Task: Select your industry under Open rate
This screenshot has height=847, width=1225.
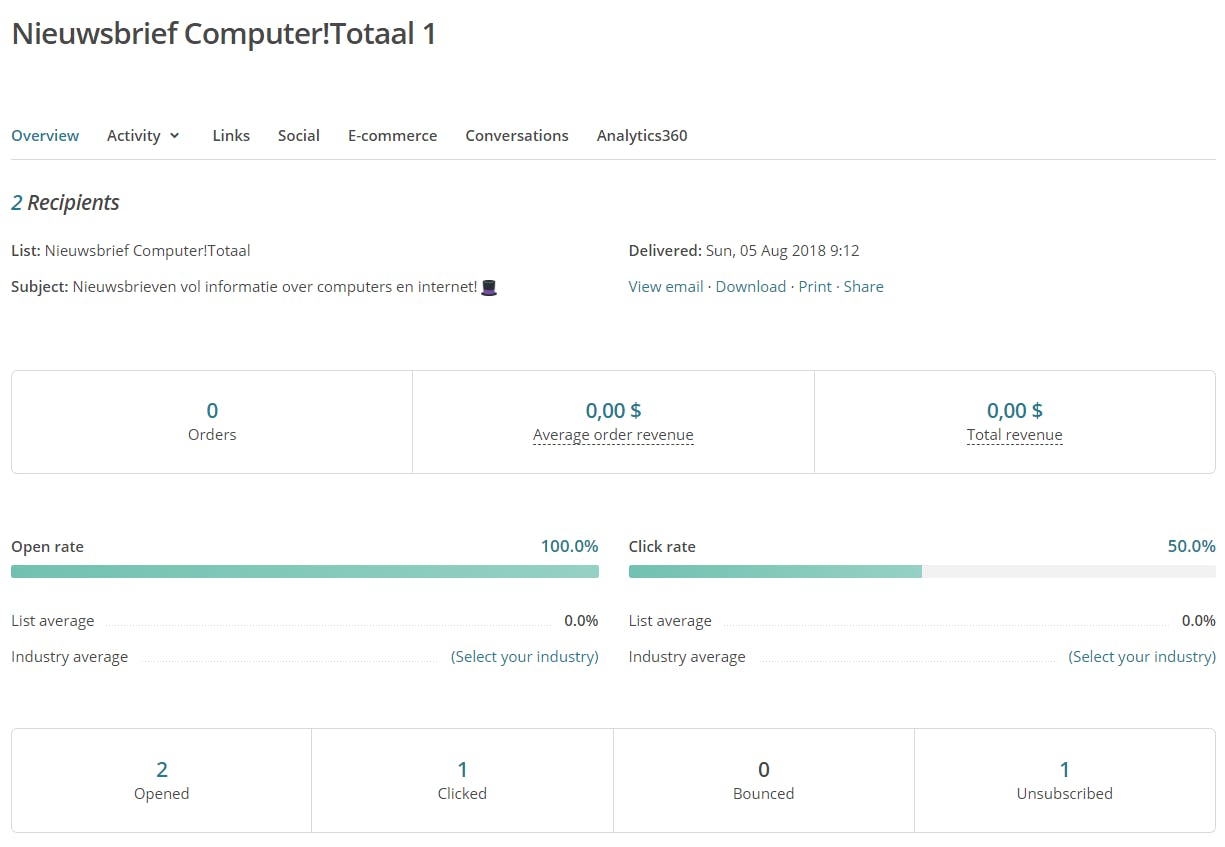Action: (x=525, y=657)
